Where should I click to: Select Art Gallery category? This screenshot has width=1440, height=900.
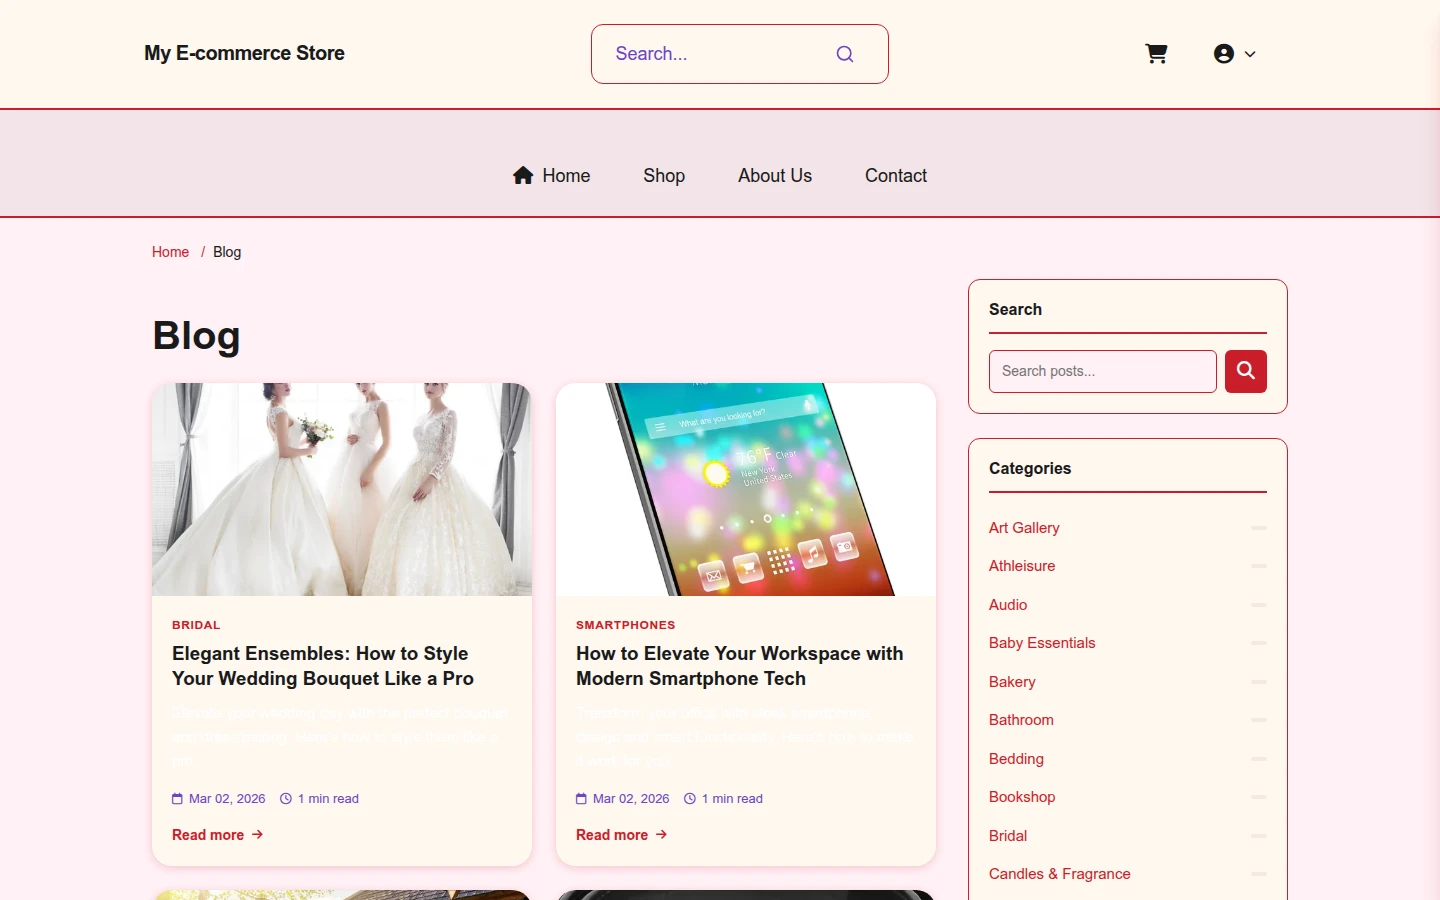pyautogui.click(x=1024, y=528)
